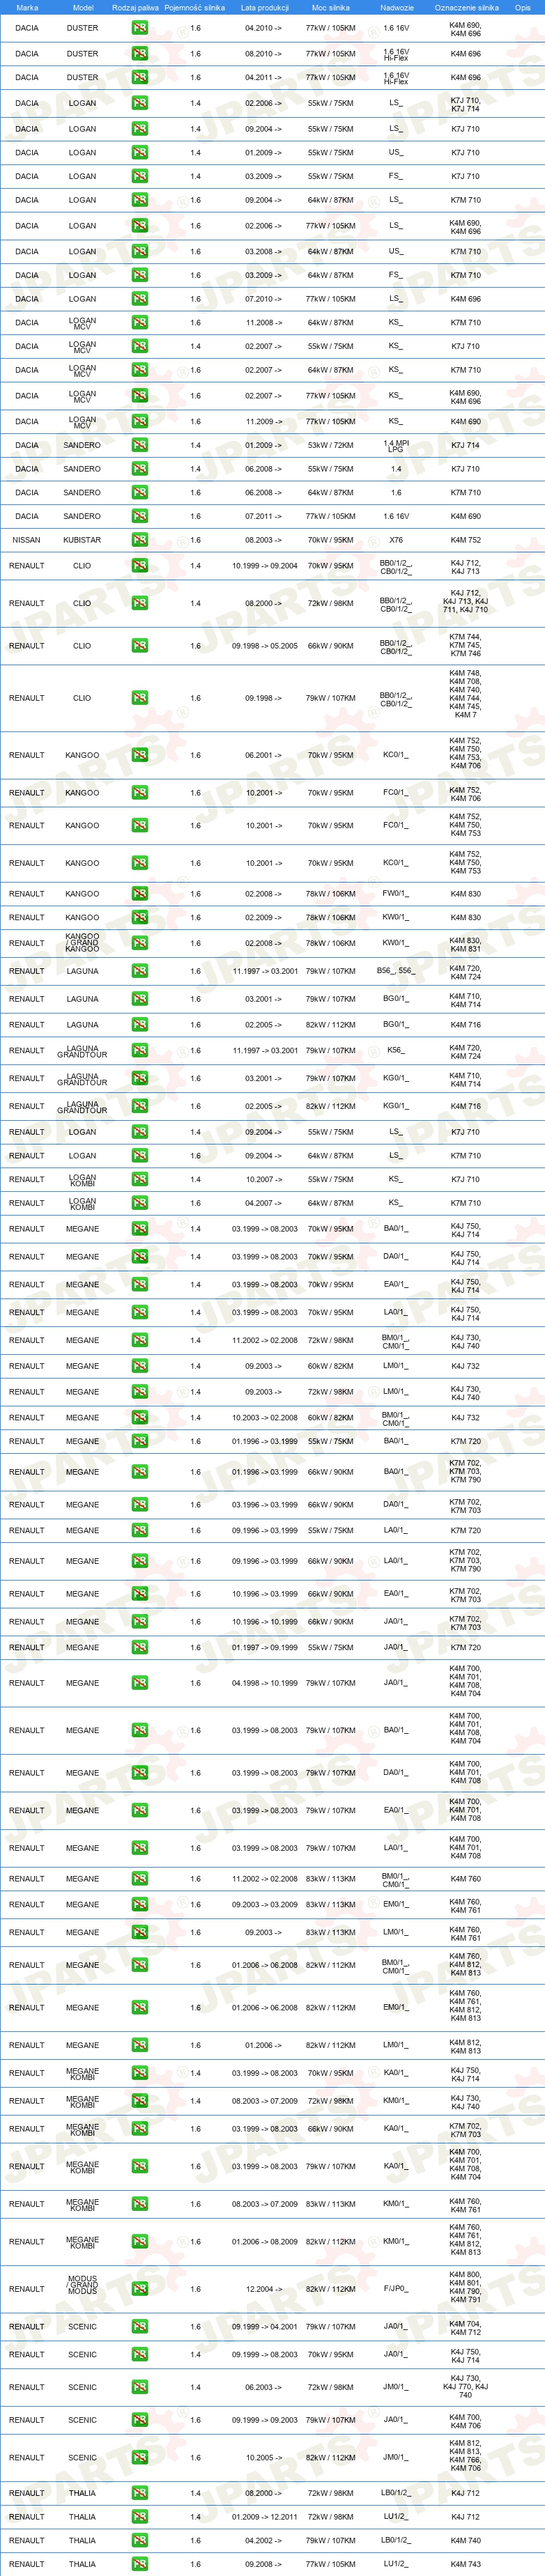Screen dimensions: 545x2576
Task: Click fuel icon for Laguna Grandtour K56_ row
Action: click(x=139, y=1051)
